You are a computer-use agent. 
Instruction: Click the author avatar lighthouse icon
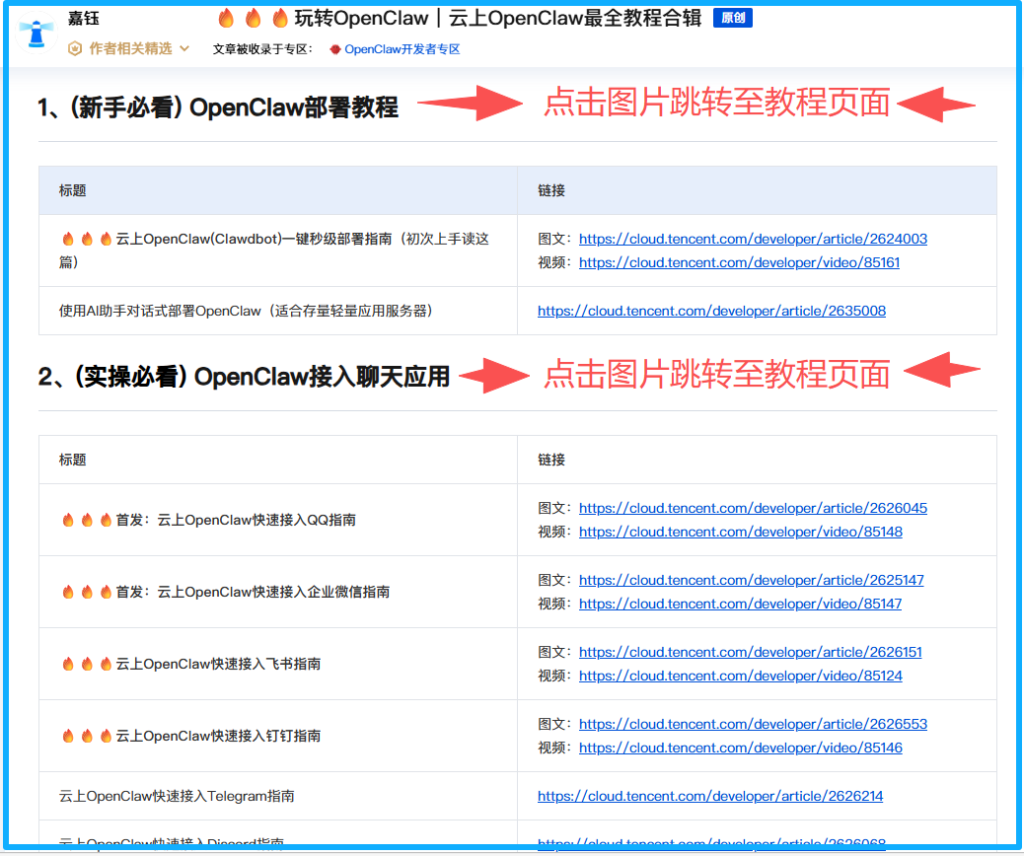[35, 32]
